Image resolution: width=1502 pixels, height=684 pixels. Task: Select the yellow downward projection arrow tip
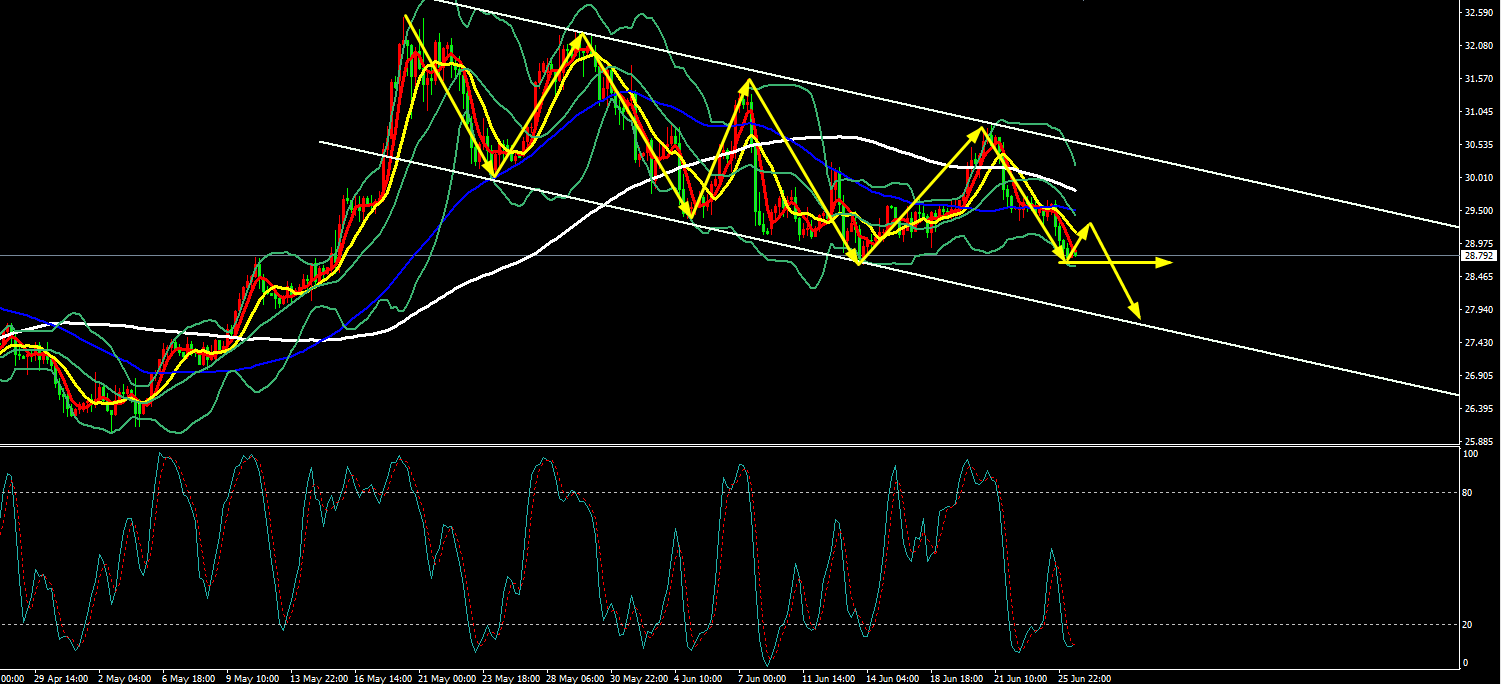[1137, 315]
